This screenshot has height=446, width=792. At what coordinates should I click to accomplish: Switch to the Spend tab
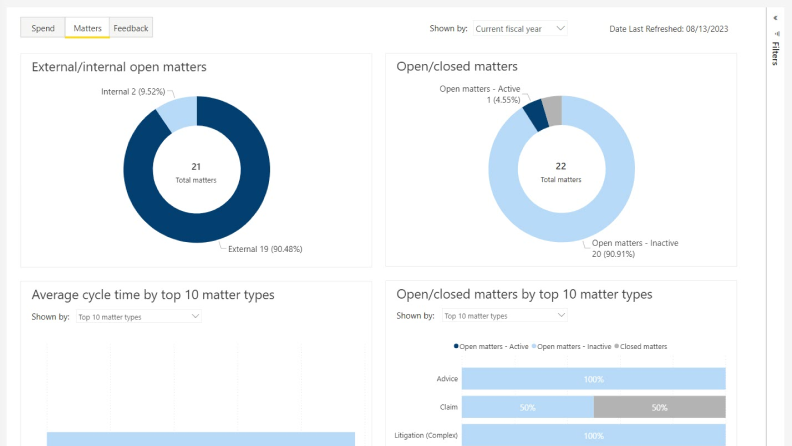(x=43, y=28)
